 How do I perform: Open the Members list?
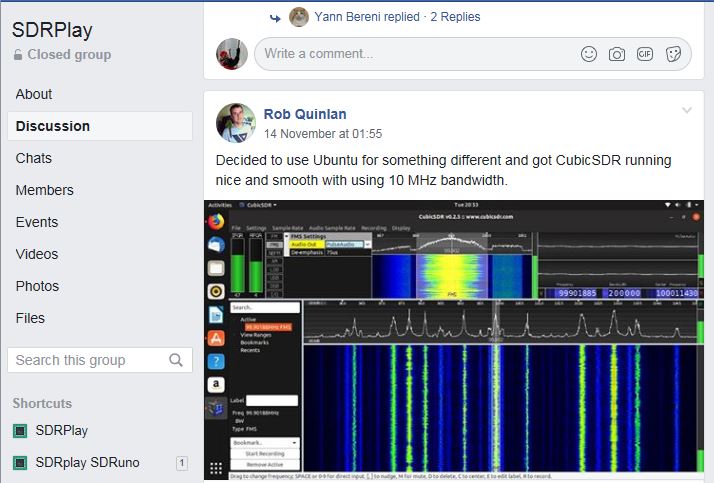(x=44, y=190)
